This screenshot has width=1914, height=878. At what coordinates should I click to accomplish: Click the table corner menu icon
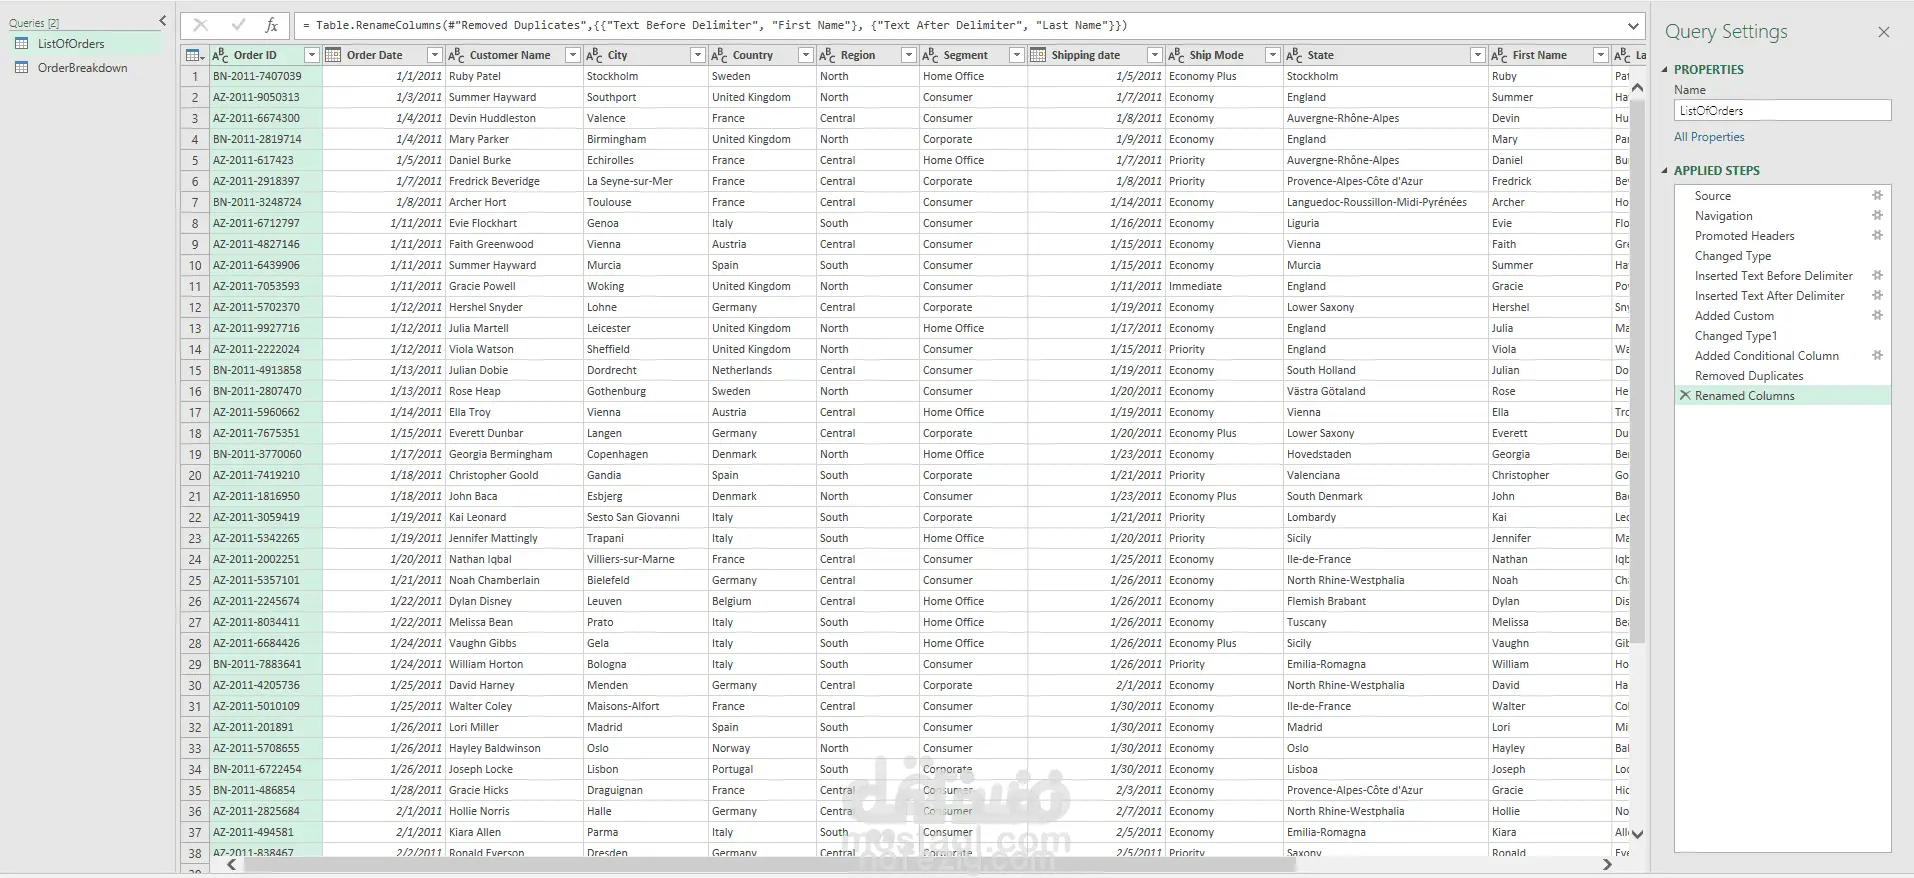click(x=195, y=55)
